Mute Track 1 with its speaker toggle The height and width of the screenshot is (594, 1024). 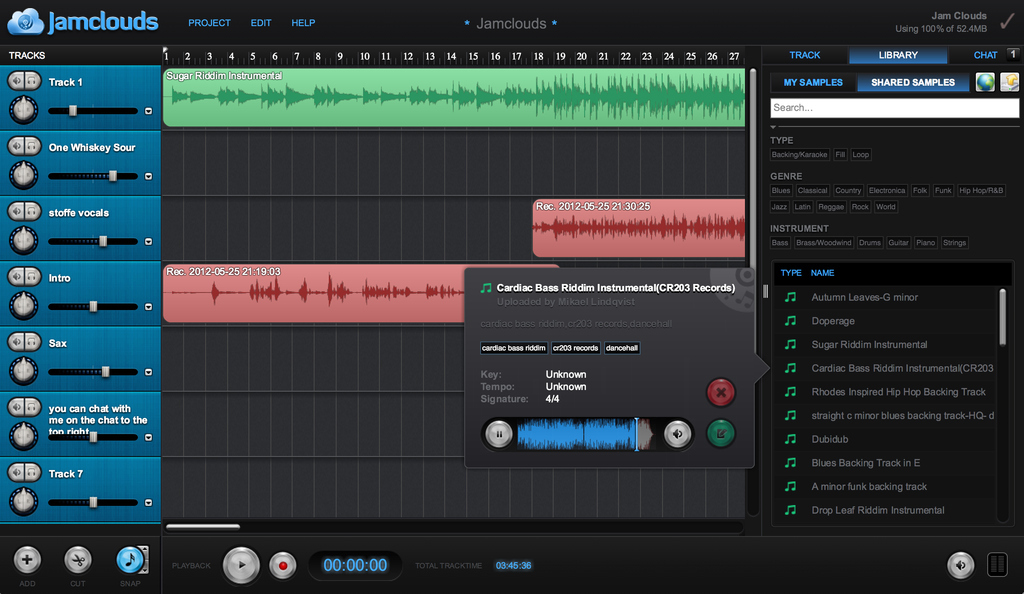[16, 80]
